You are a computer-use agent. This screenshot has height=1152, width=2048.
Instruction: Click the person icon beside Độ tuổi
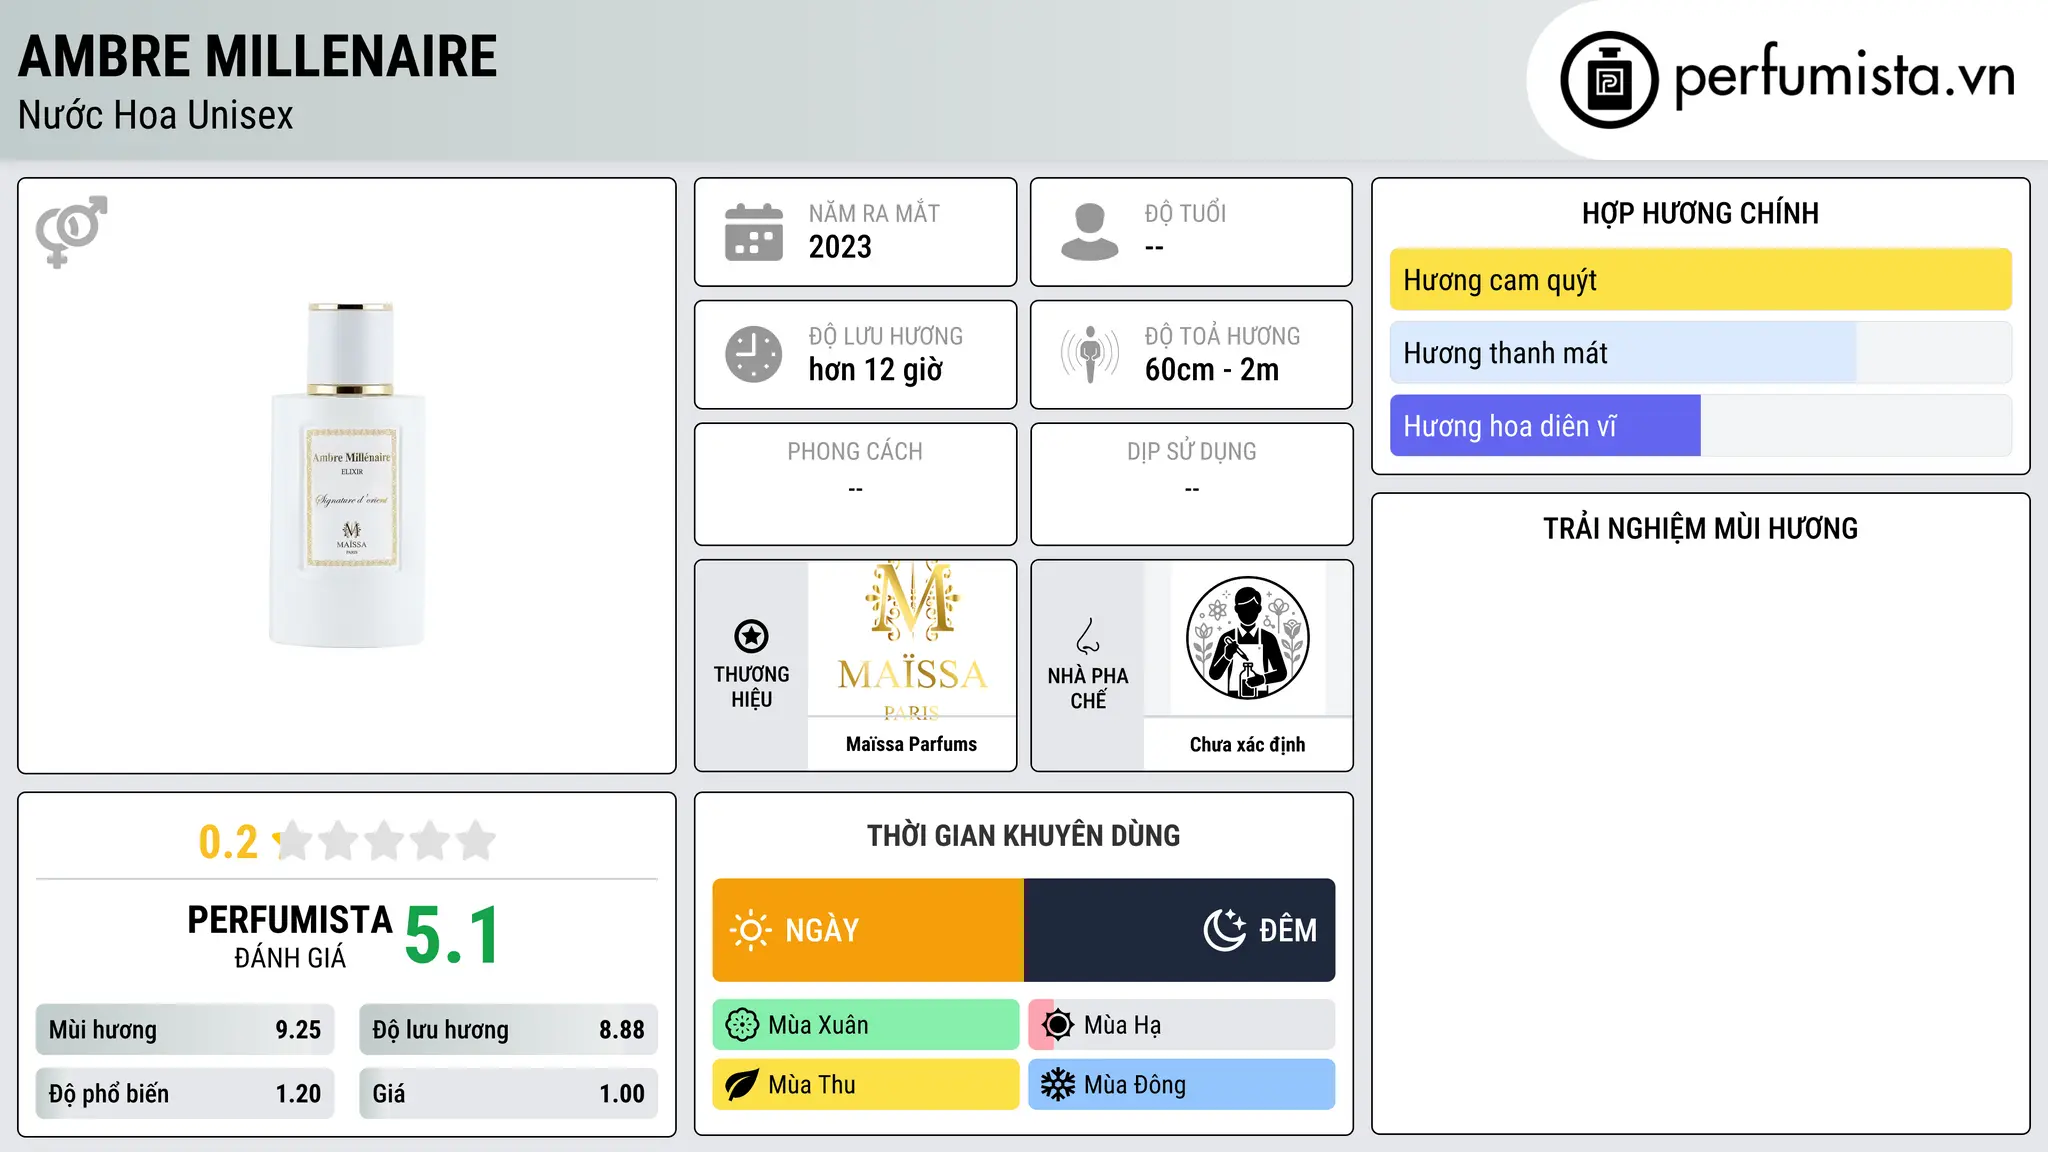(x=1089, y=232)
